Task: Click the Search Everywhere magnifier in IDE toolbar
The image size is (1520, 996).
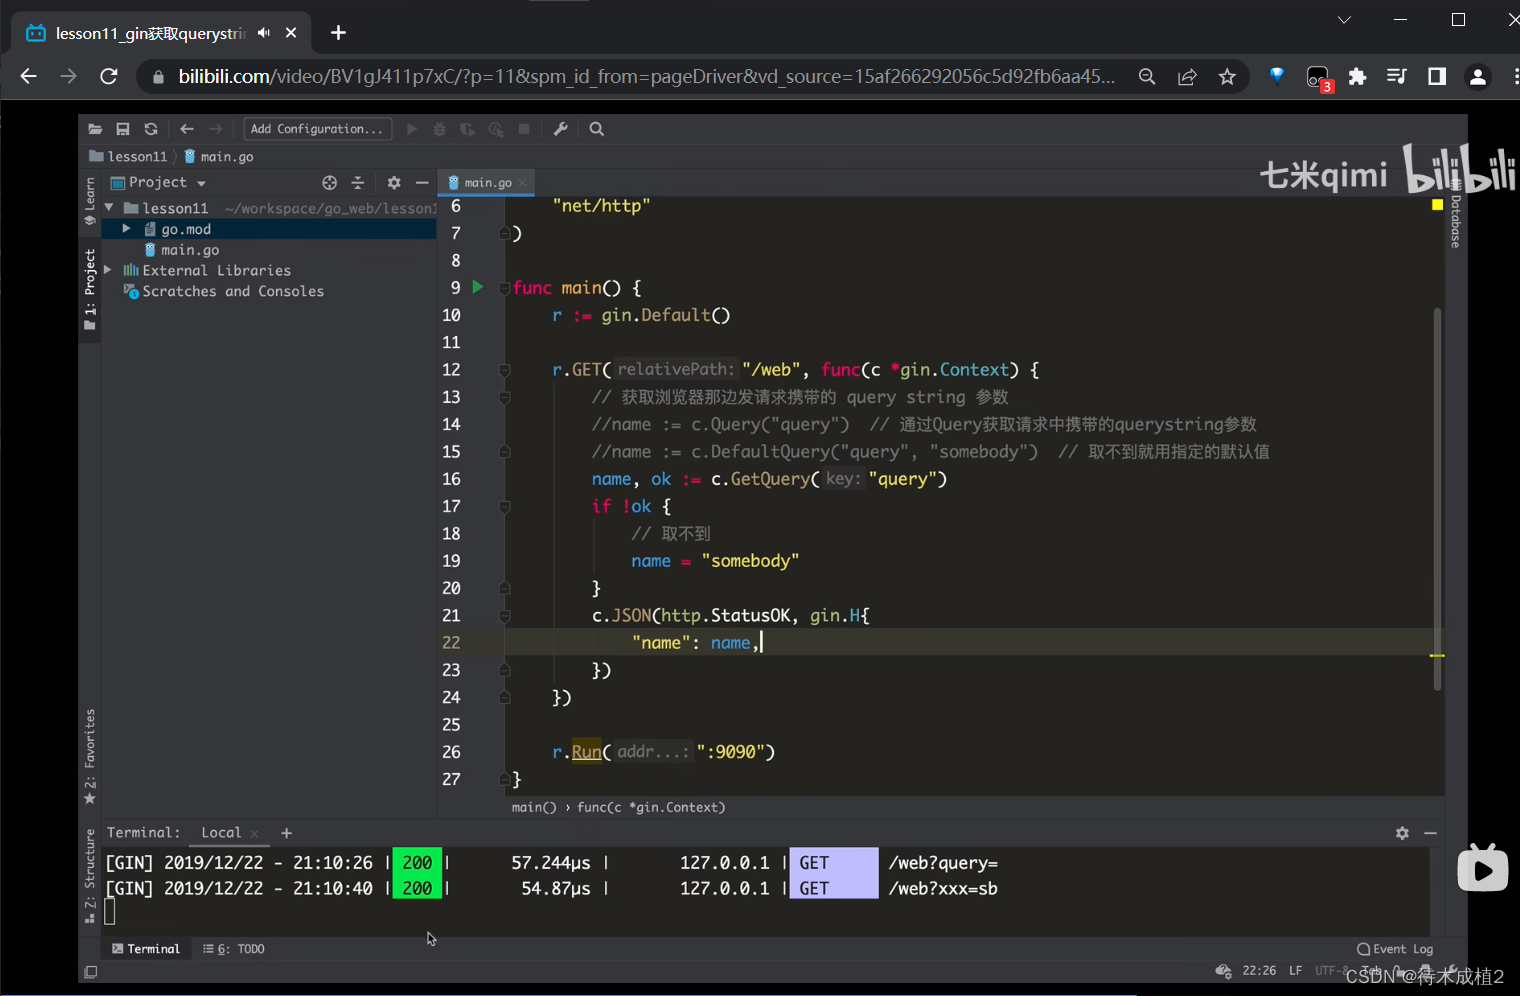Action: point(597,129)
